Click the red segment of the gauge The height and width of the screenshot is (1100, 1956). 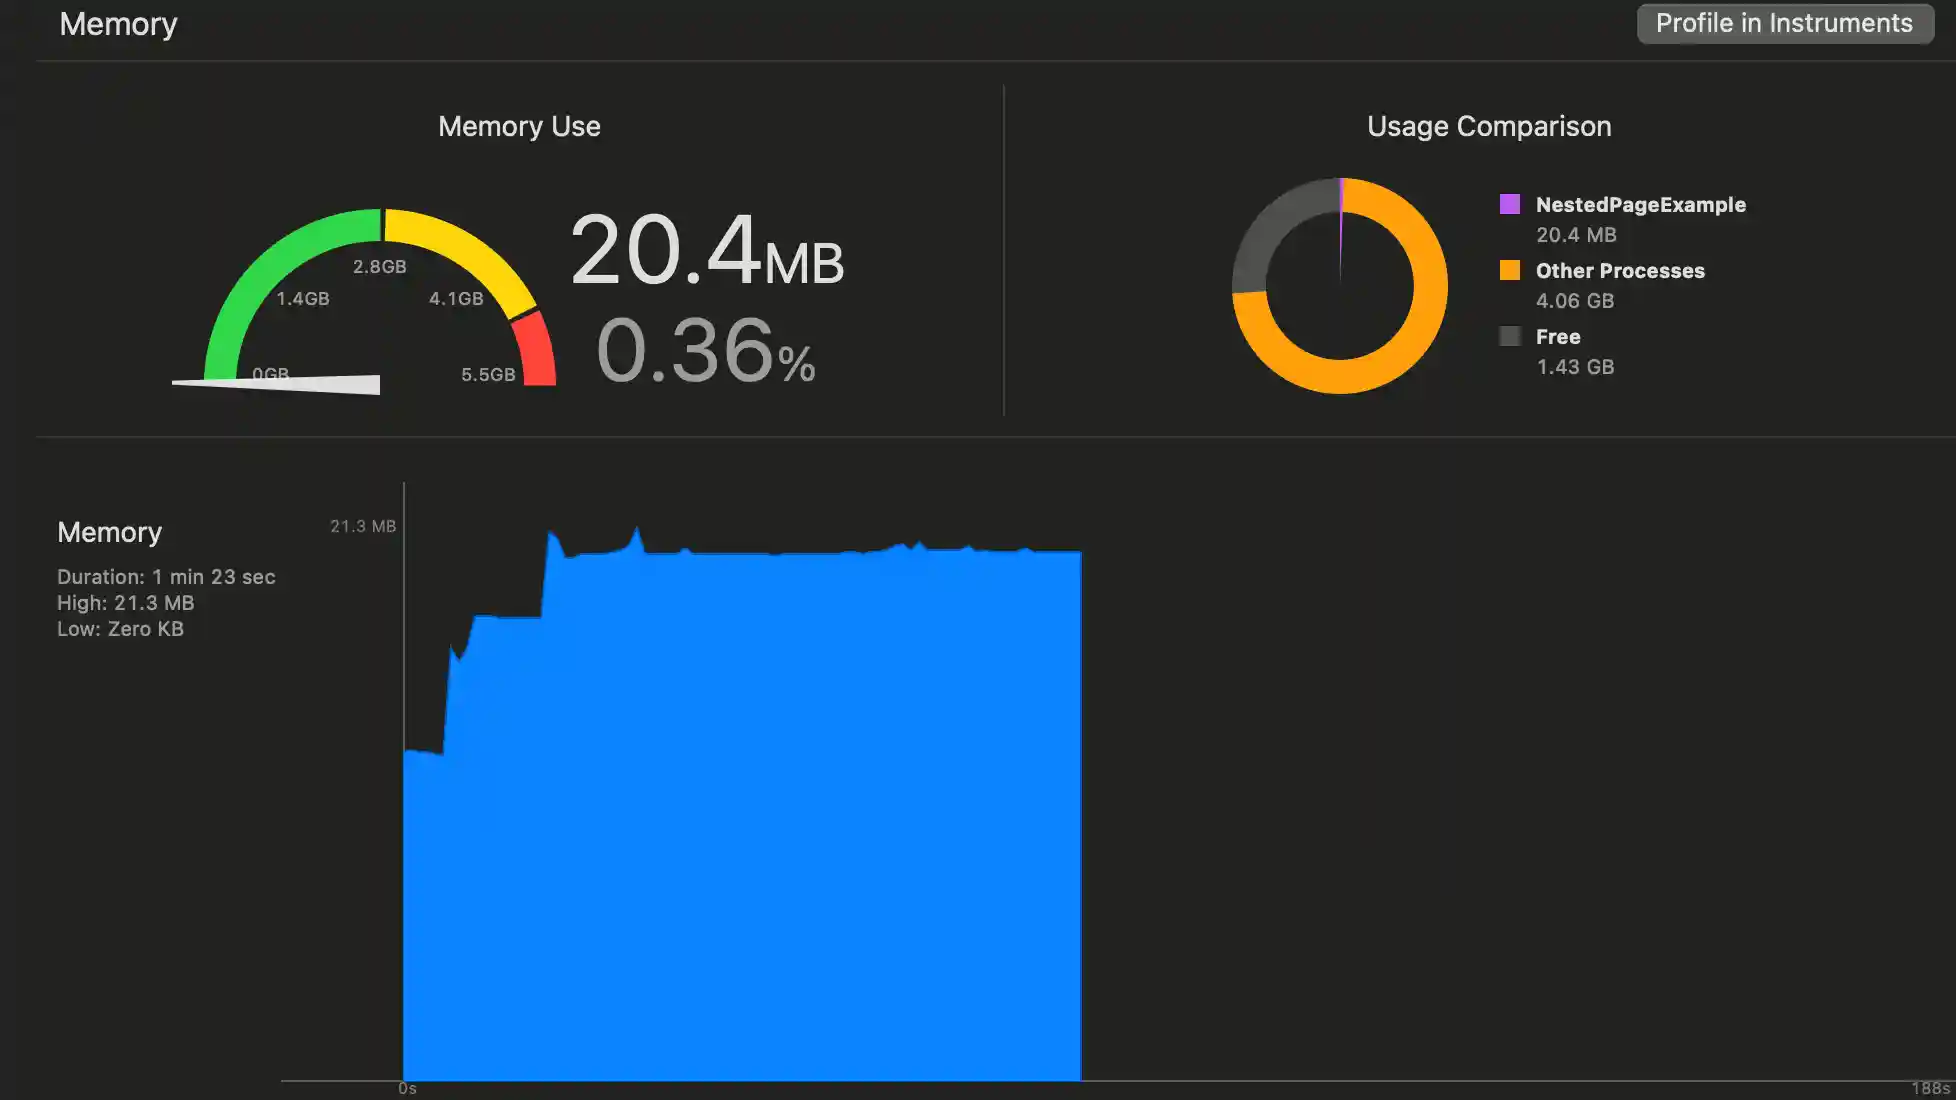[x=536, y=348]
